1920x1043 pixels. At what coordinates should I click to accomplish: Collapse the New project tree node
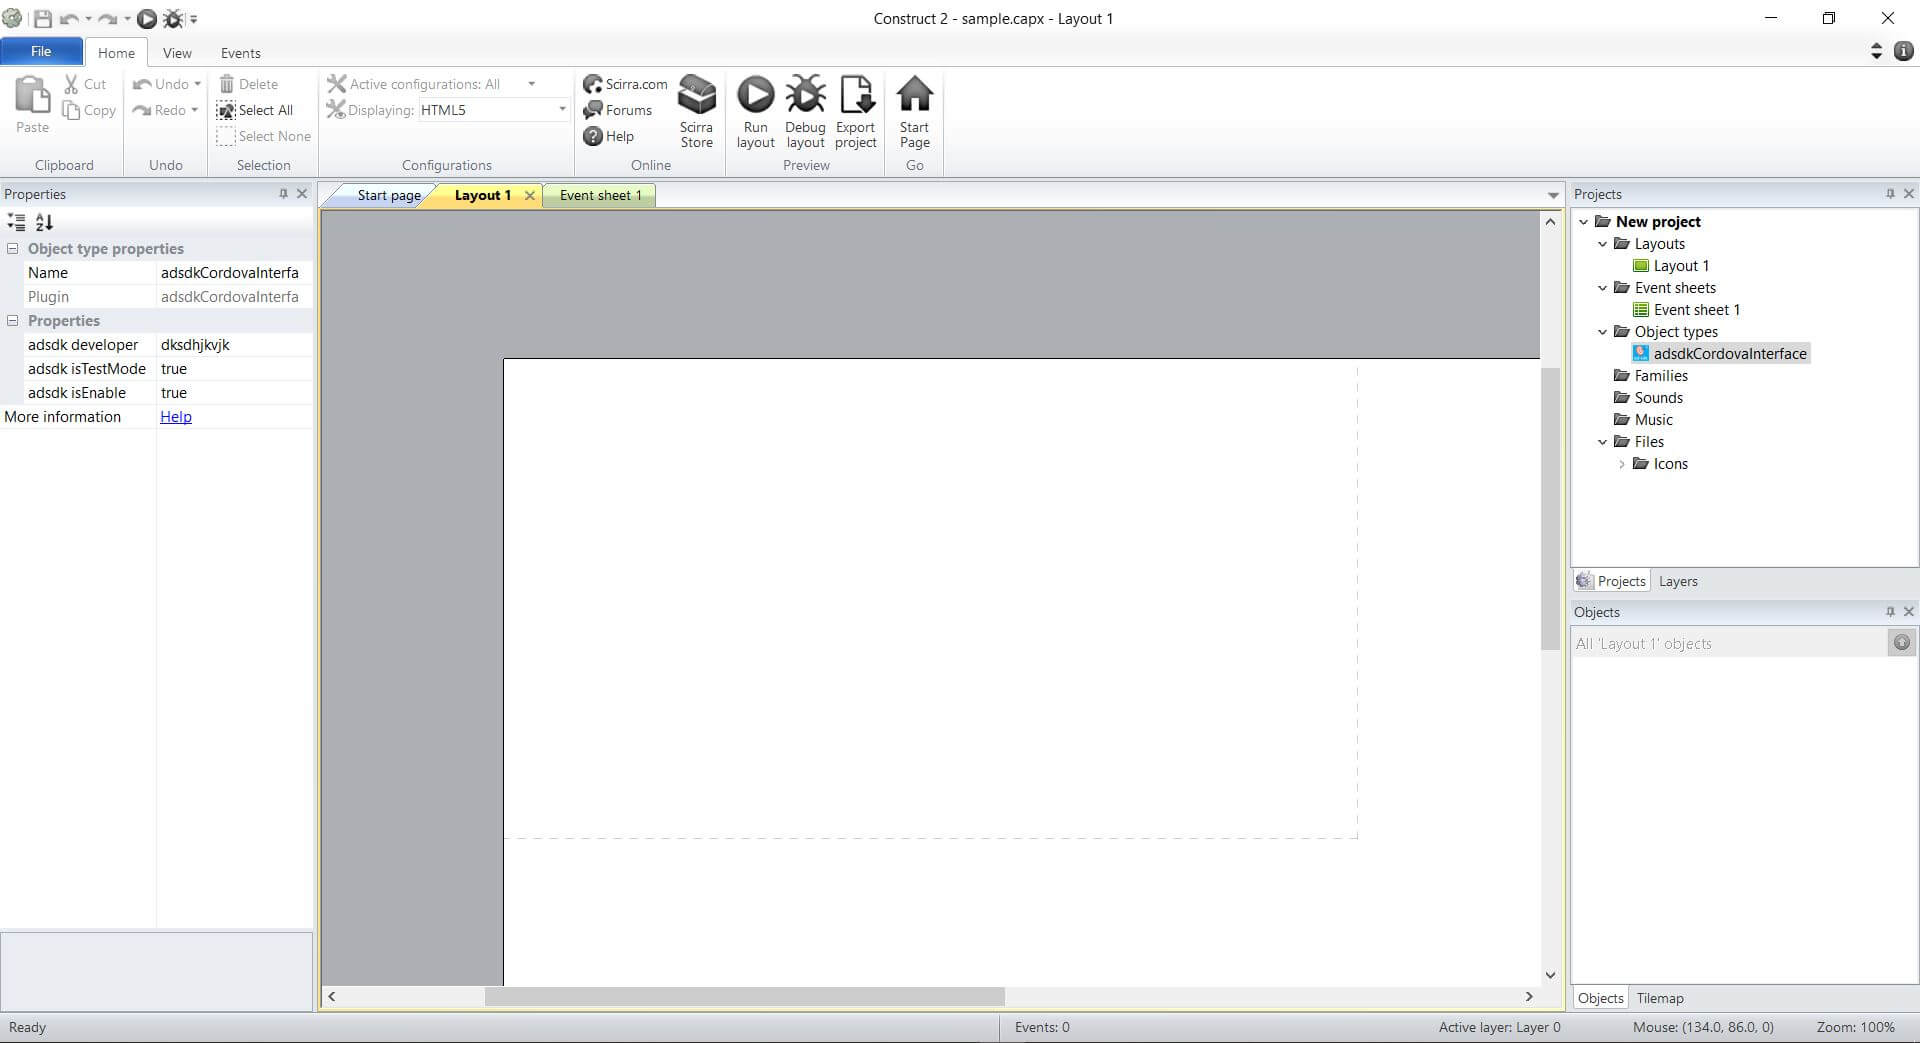[x=1583, y=222]
